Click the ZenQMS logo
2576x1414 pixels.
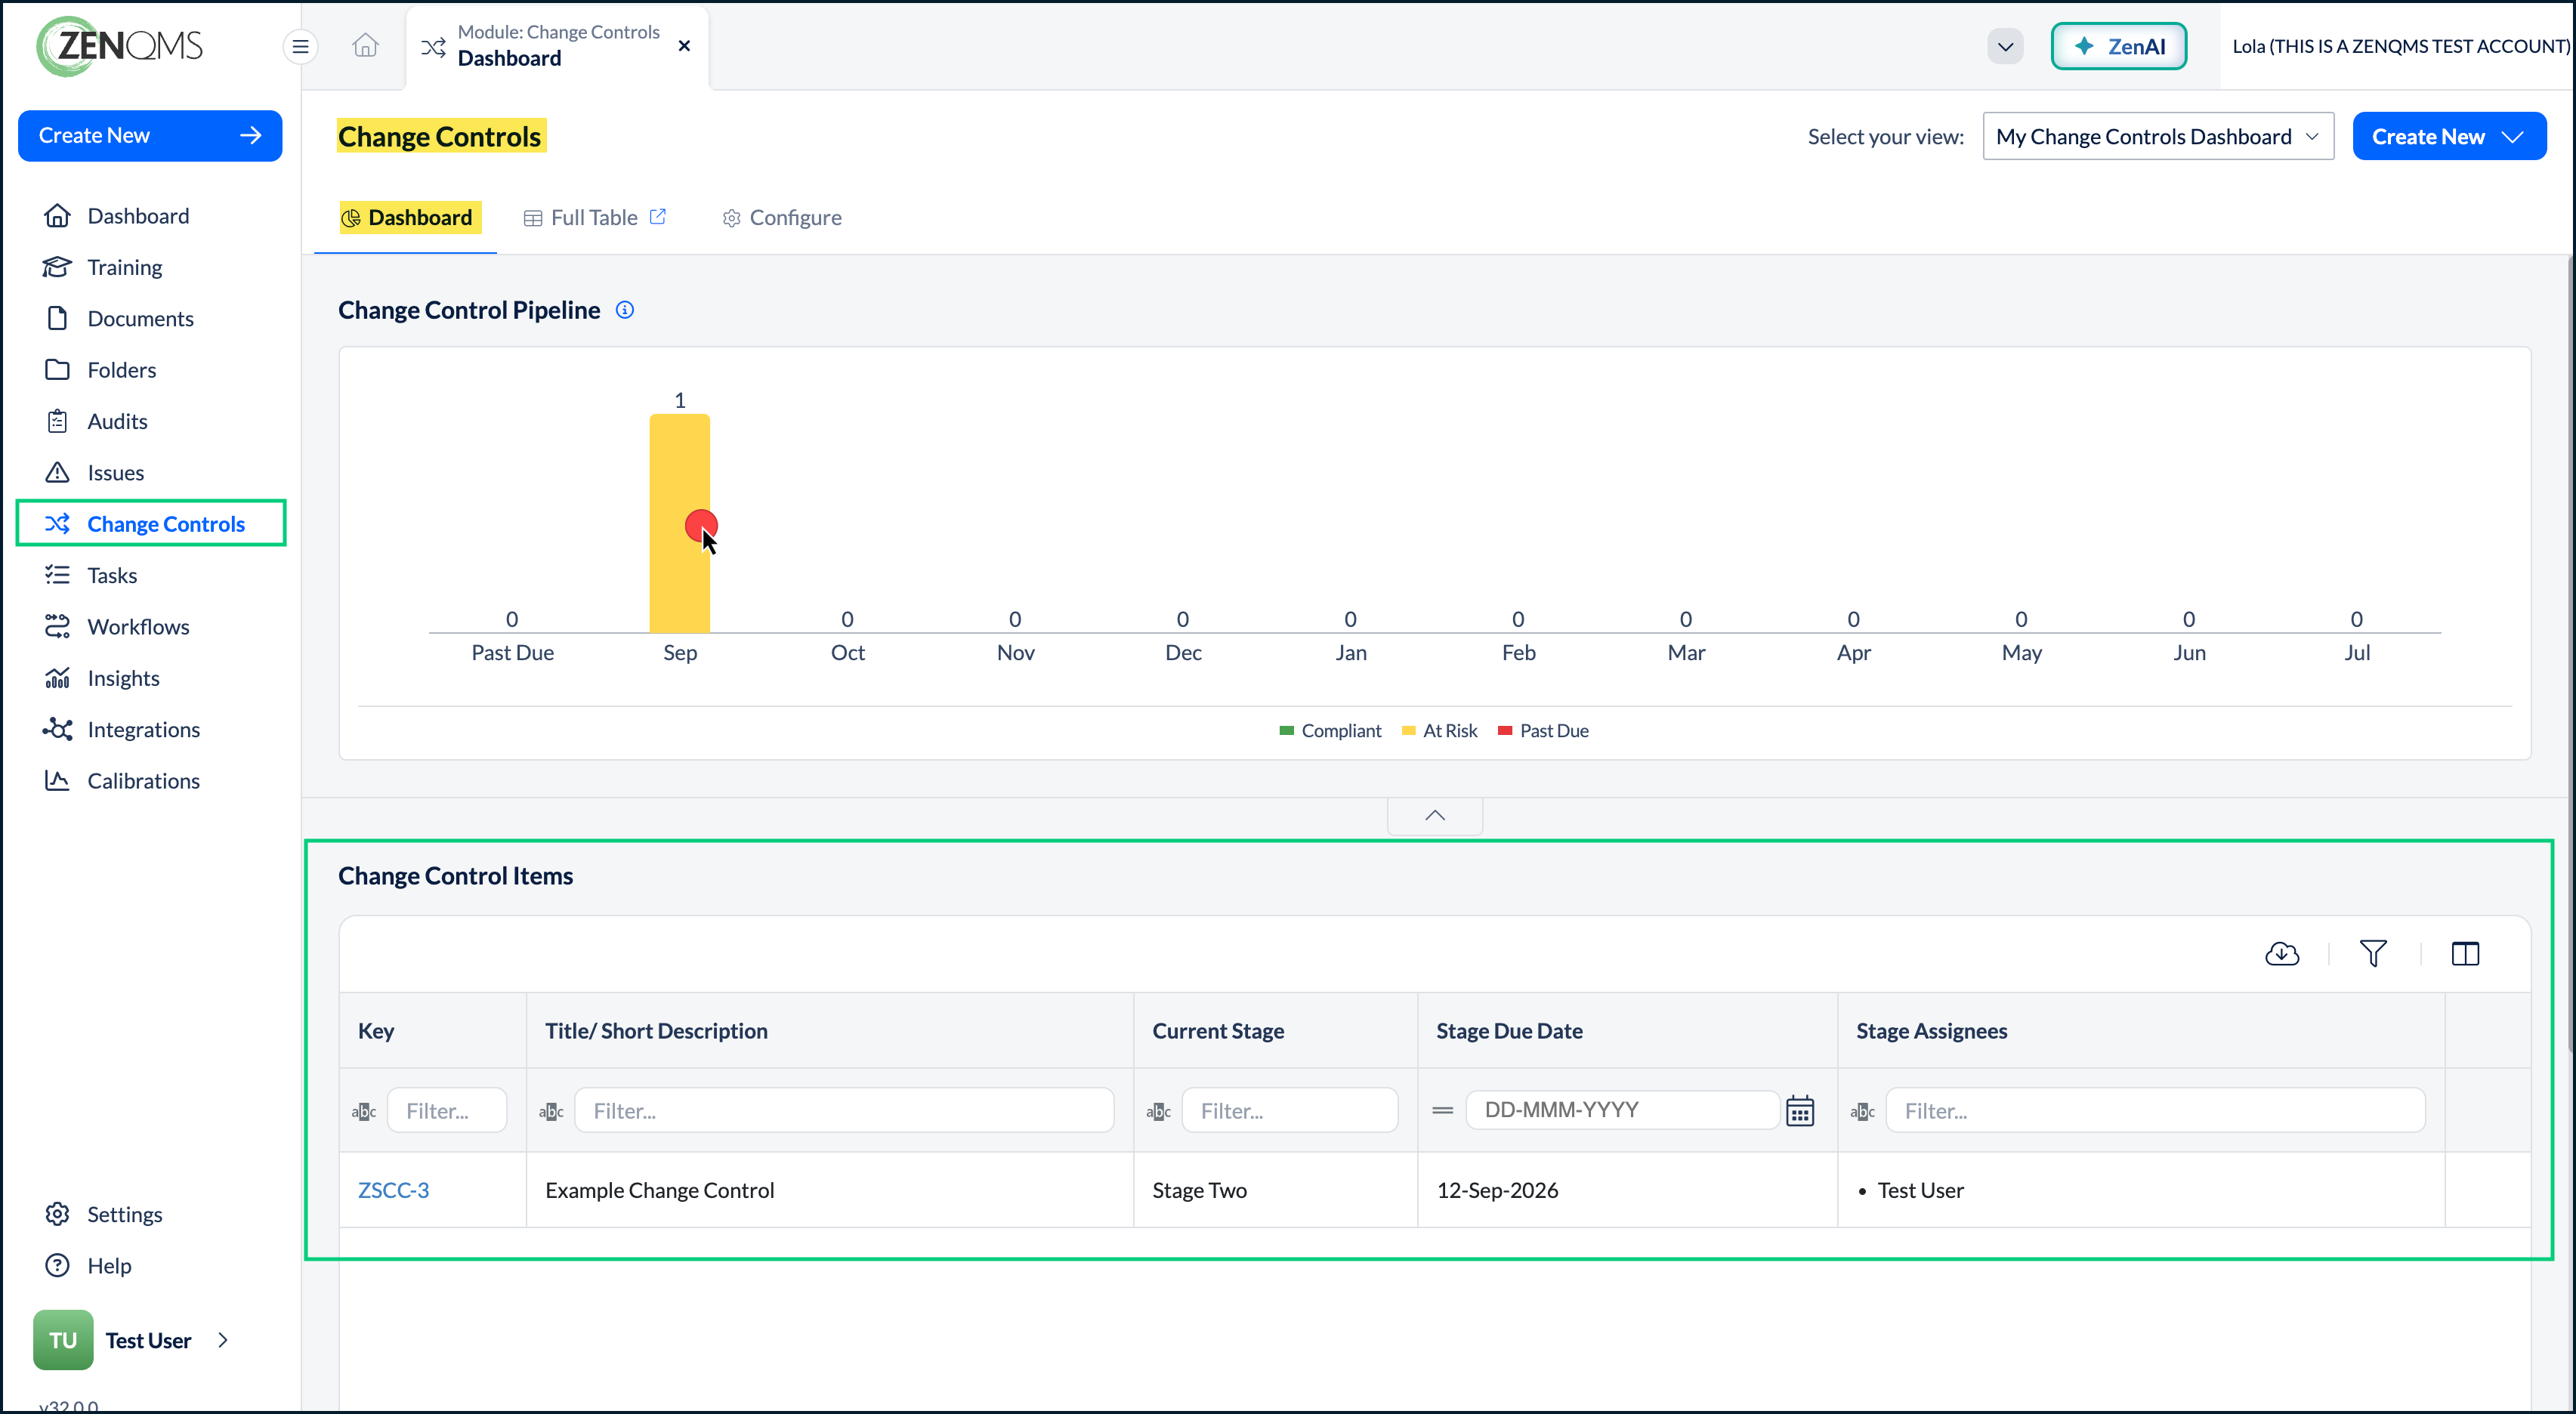[x=119, y=46]
